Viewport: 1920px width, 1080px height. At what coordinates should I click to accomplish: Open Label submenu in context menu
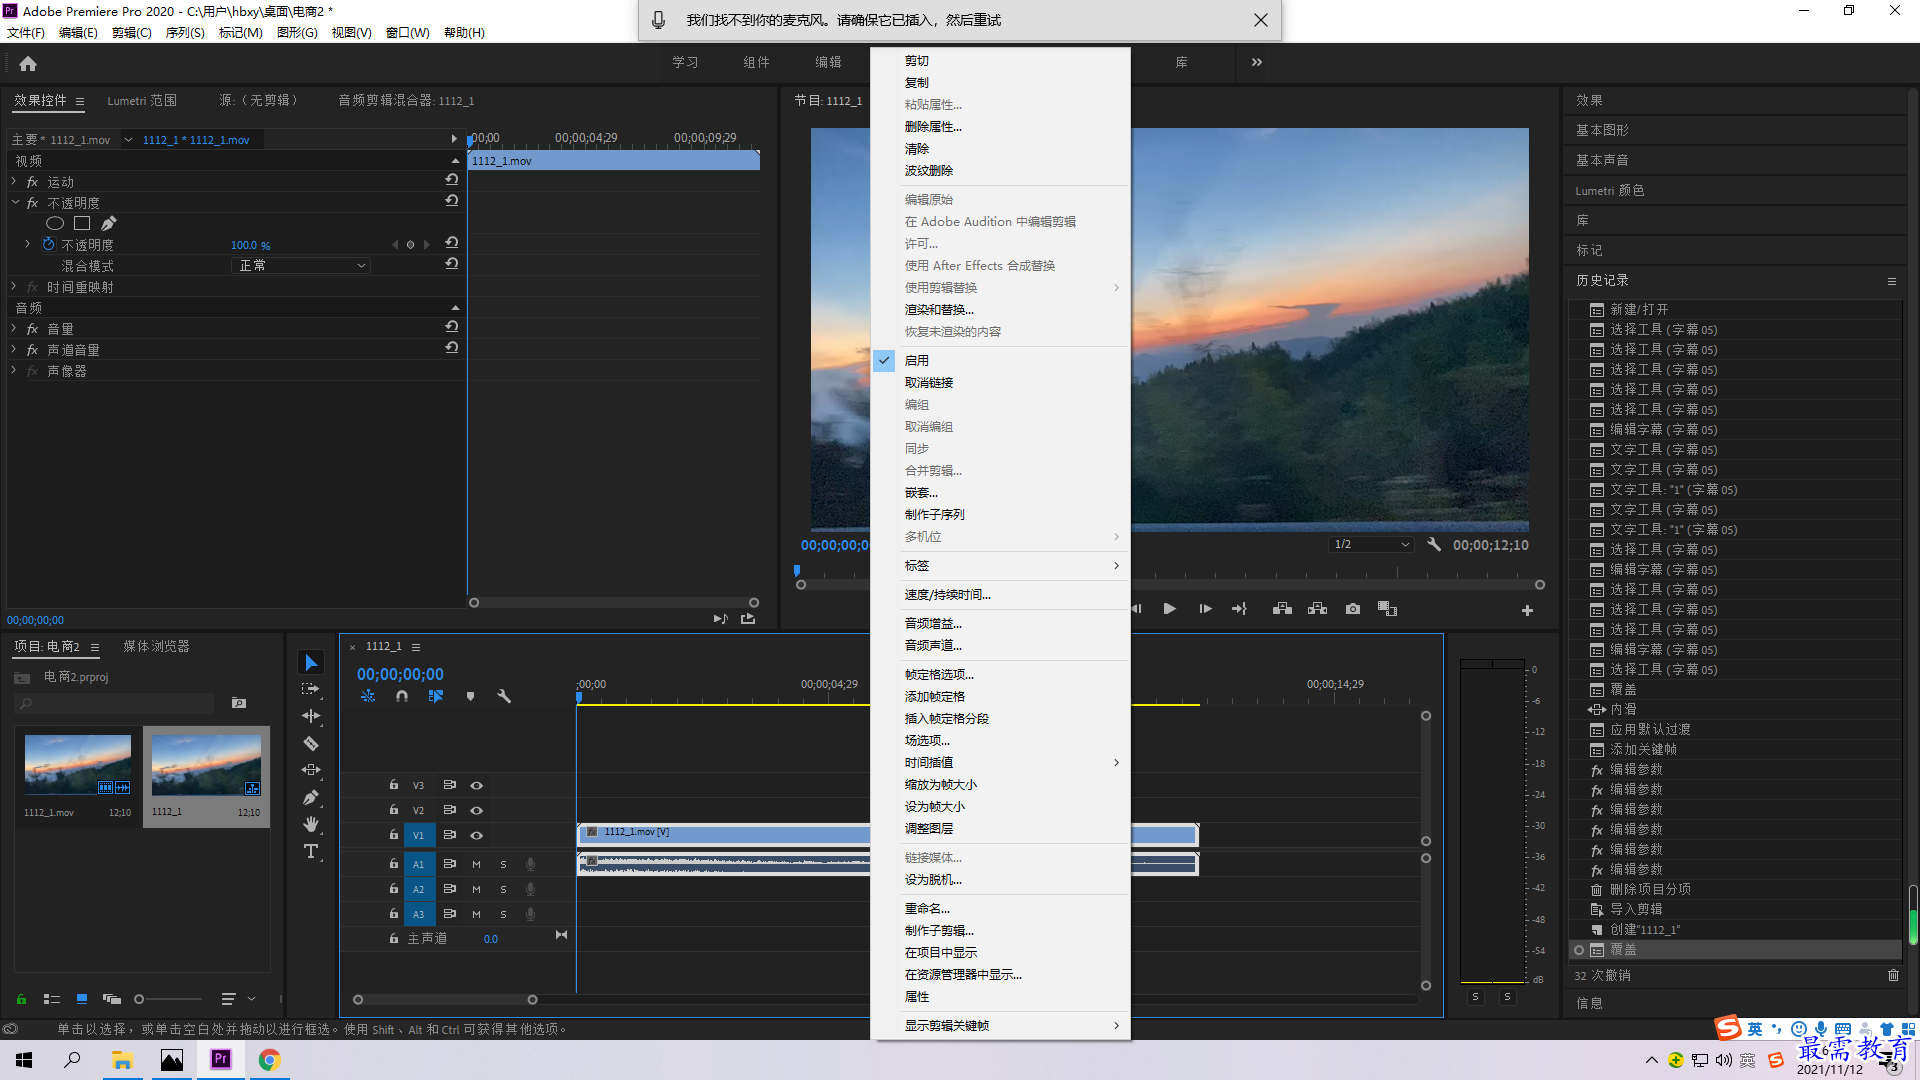pos(1001,566)
